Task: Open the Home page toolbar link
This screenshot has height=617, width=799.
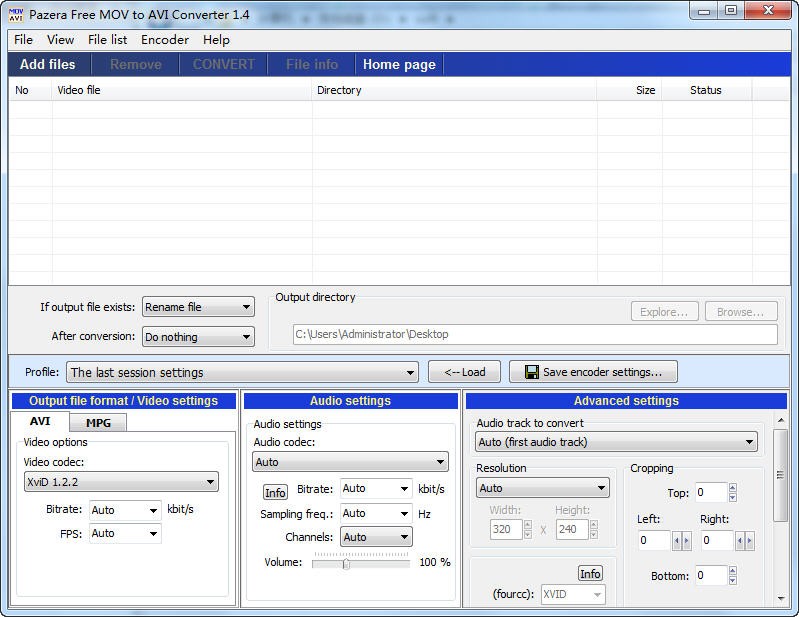Action: pyautogui.click(x=399, y=64)
